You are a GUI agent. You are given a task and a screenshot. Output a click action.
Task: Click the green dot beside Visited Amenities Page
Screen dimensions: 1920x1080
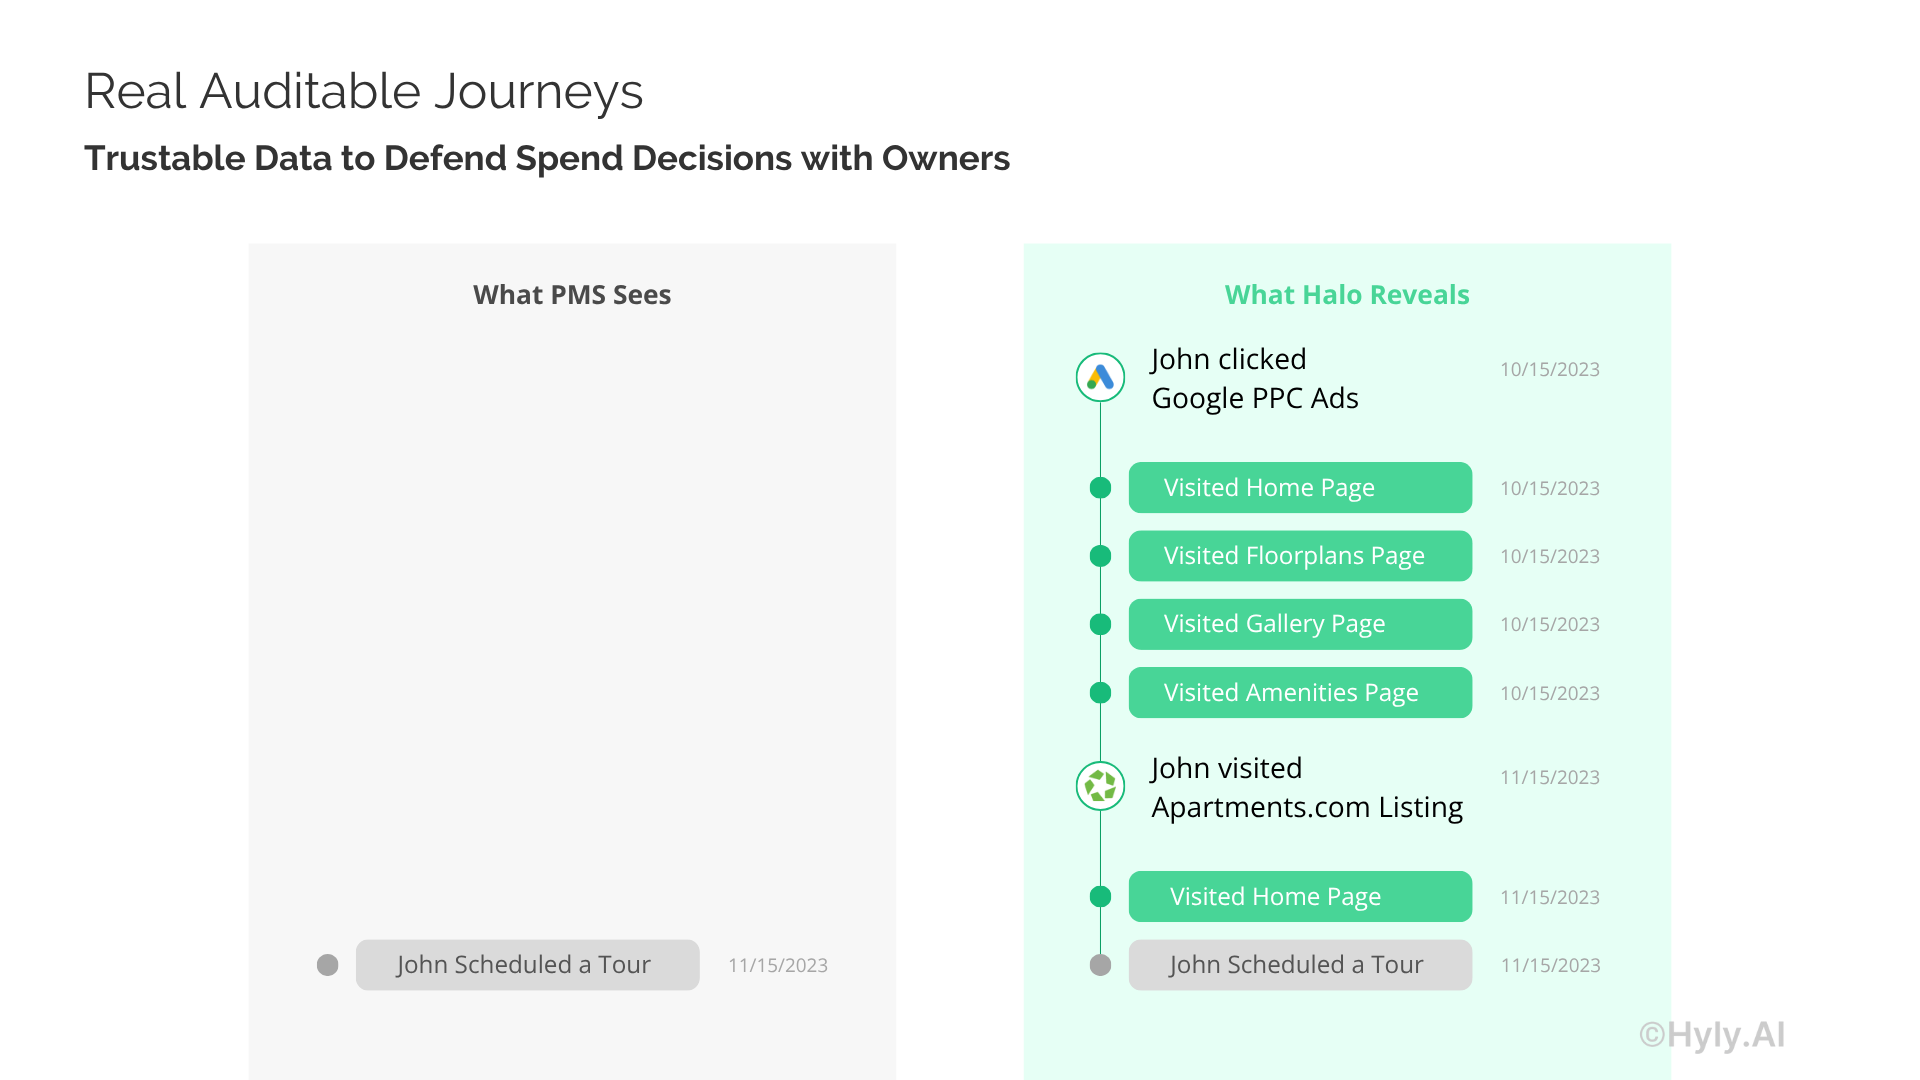(1100, 692)
